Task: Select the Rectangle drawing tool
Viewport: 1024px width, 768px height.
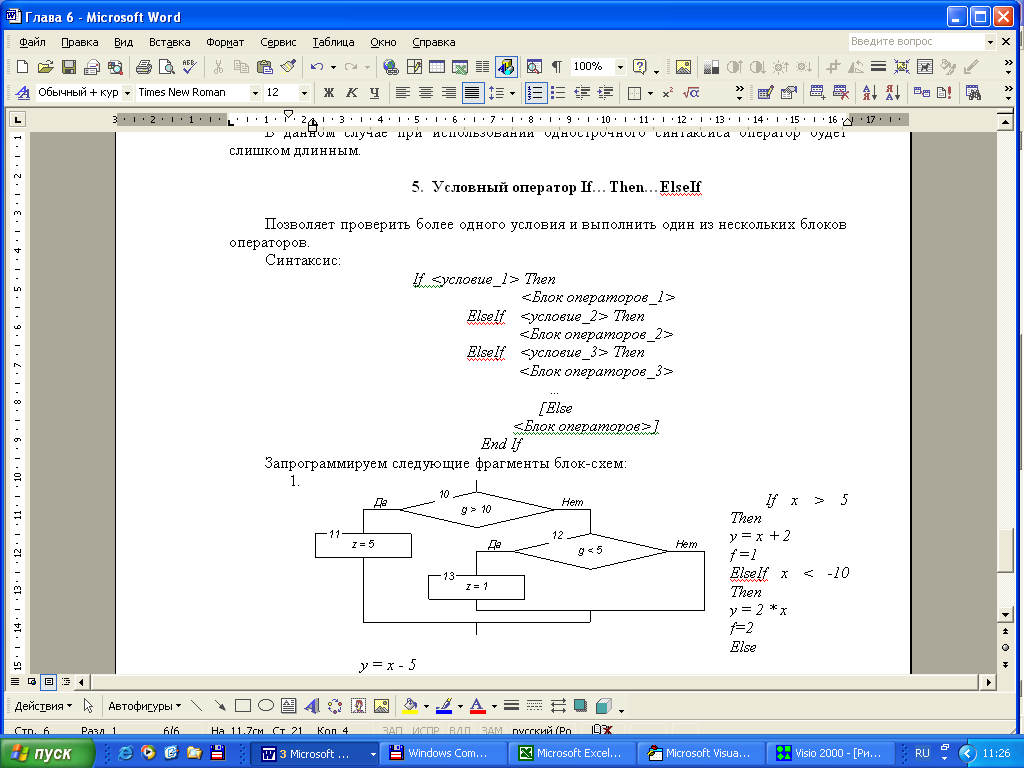Action: click(x=243, y=706)
